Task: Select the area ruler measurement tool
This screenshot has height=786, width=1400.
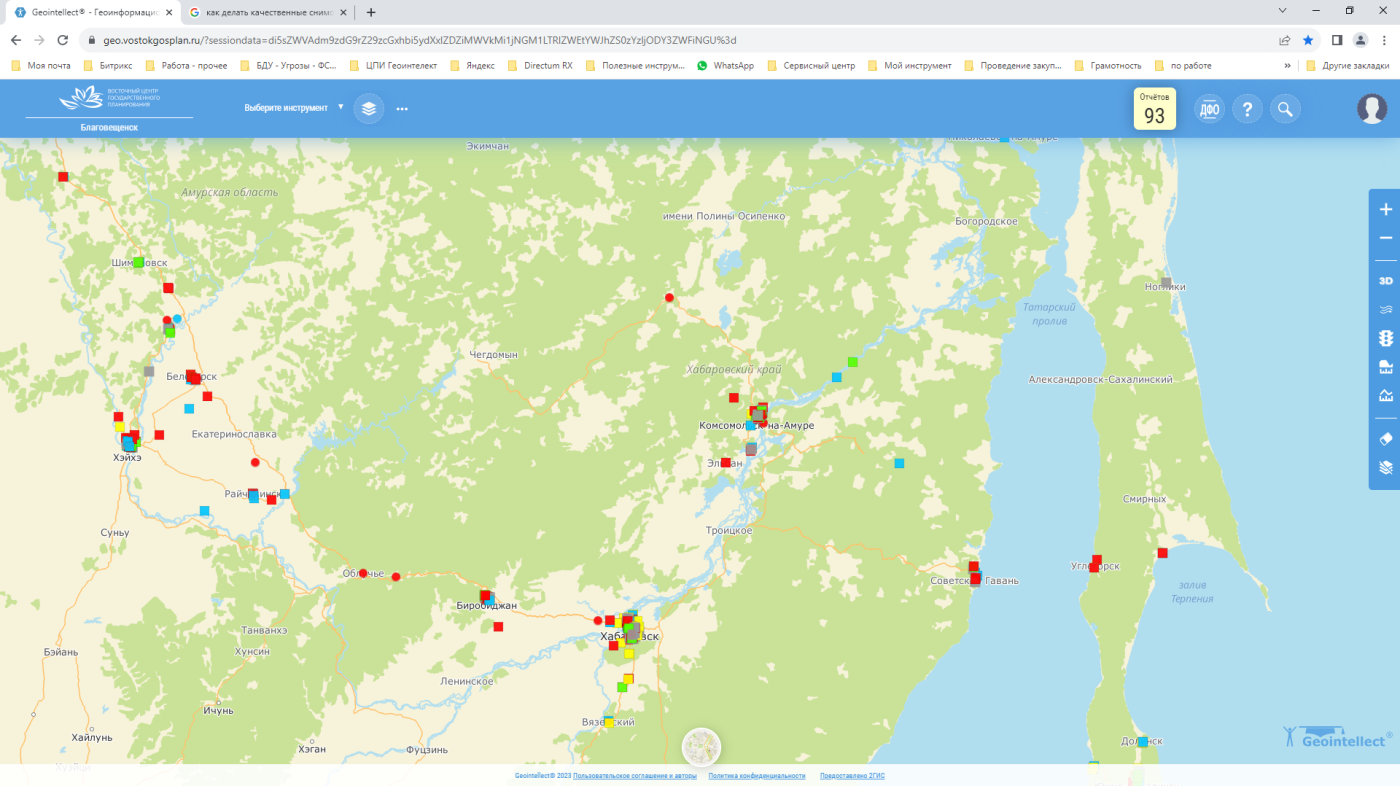Action: click(1385, 366)
